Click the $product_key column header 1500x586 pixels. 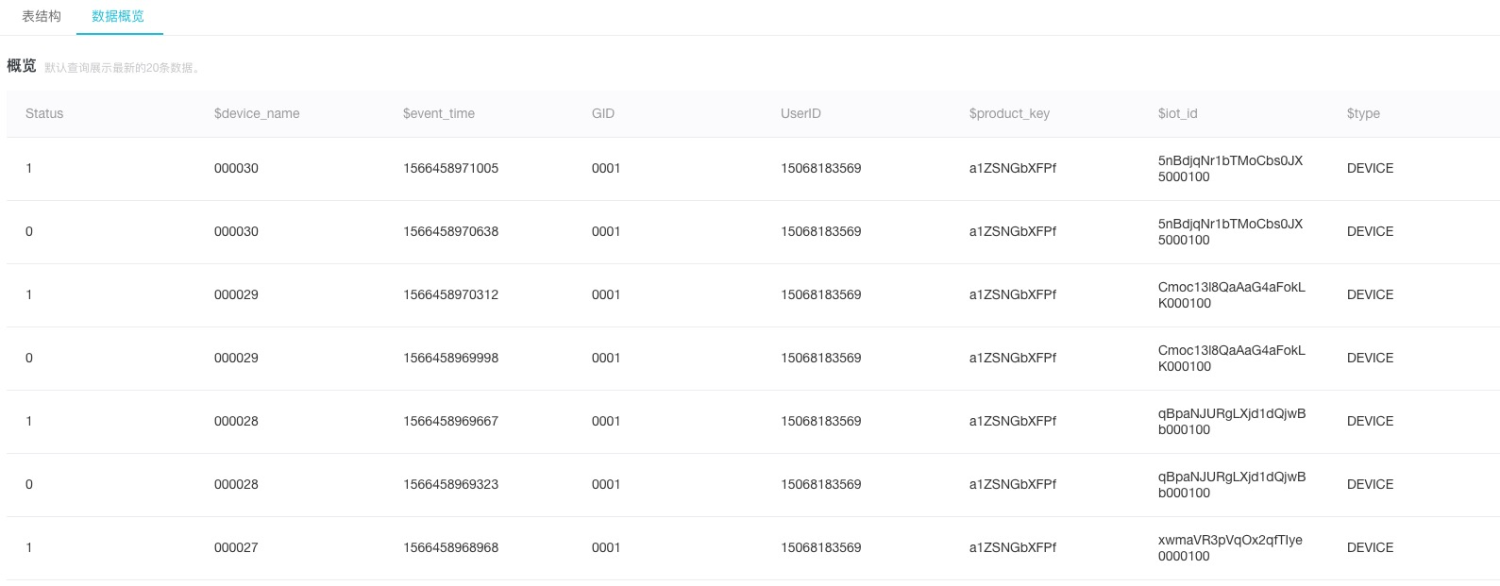coord(1009,114)
